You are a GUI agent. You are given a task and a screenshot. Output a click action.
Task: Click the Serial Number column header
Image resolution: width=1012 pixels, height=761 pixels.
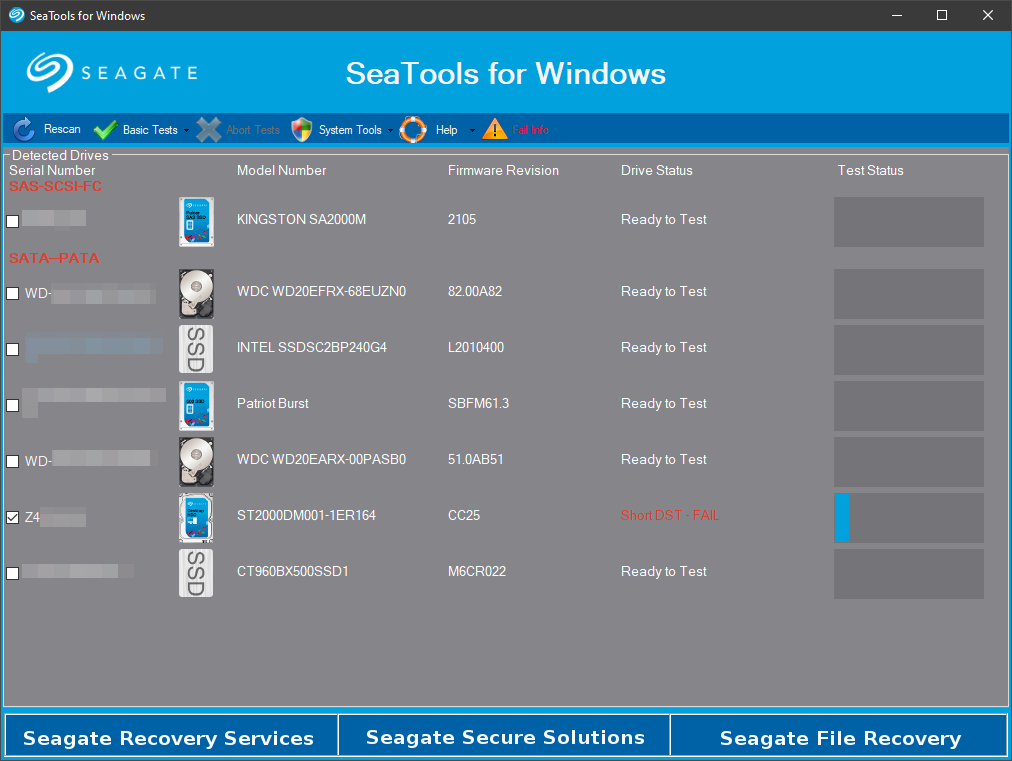52,170
